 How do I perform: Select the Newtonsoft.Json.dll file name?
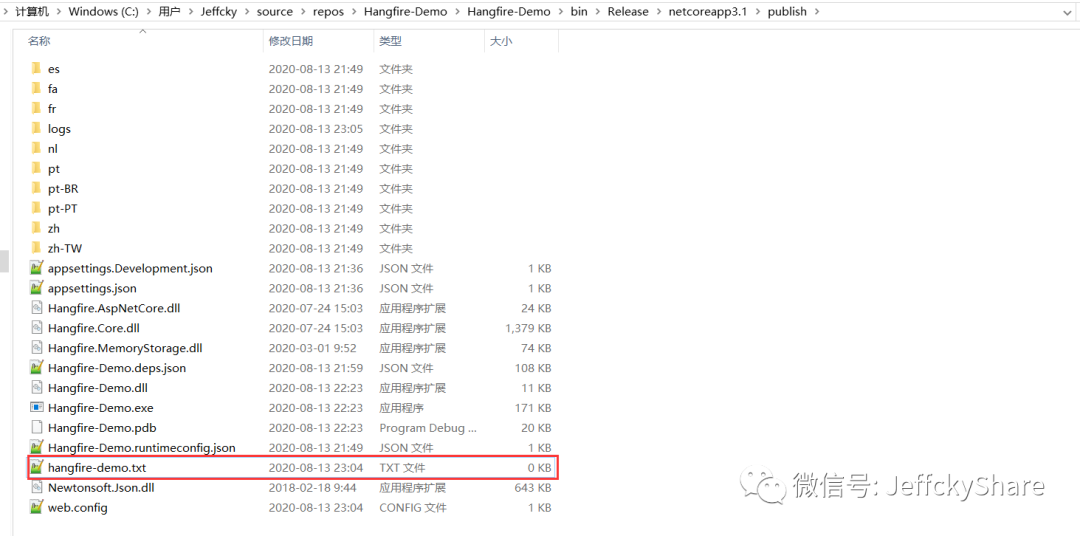(101, 488)
